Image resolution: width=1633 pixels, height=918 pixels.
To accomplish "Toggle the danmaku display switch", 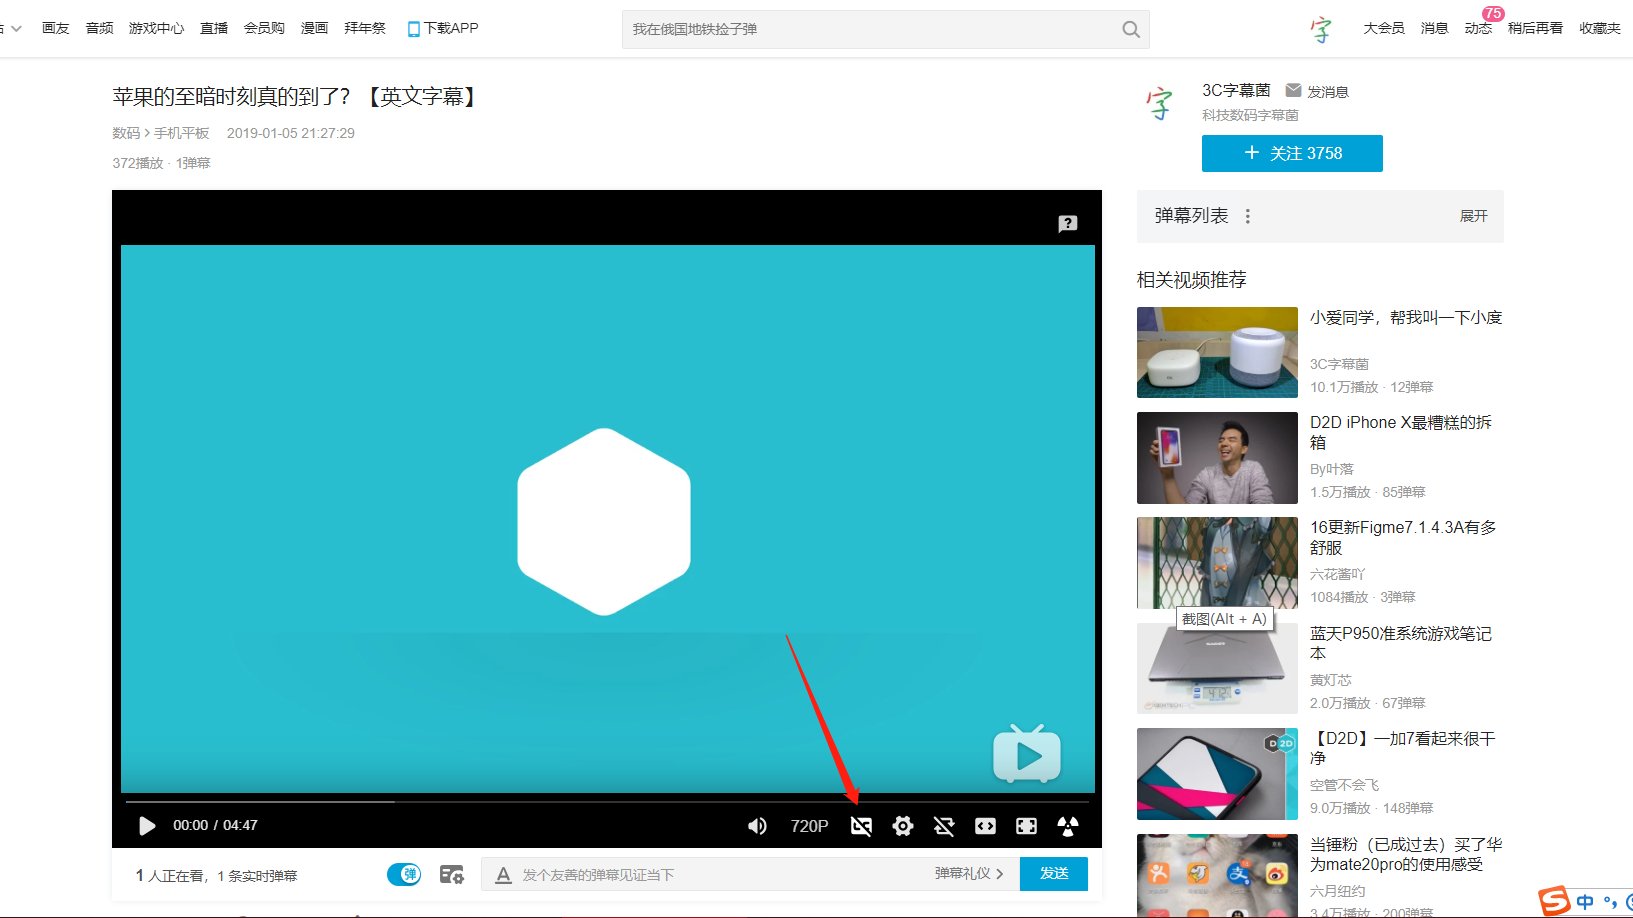I will [x=404, y=874].
